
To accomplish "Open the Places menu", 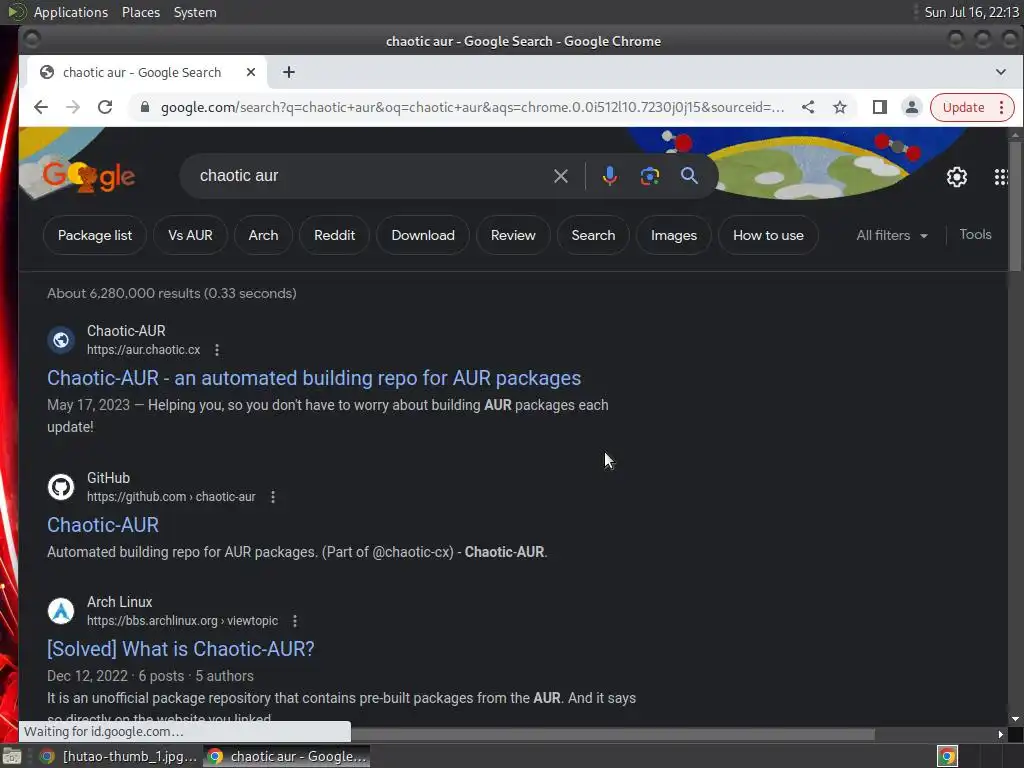I will click(x=140, y=12).
